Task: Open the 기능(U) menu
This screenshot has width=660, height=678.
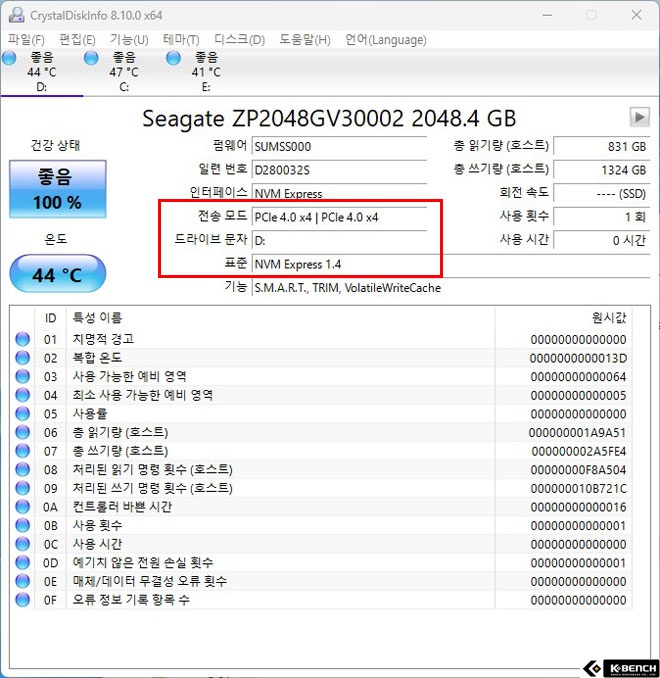Action: click(x=129, y=40)
